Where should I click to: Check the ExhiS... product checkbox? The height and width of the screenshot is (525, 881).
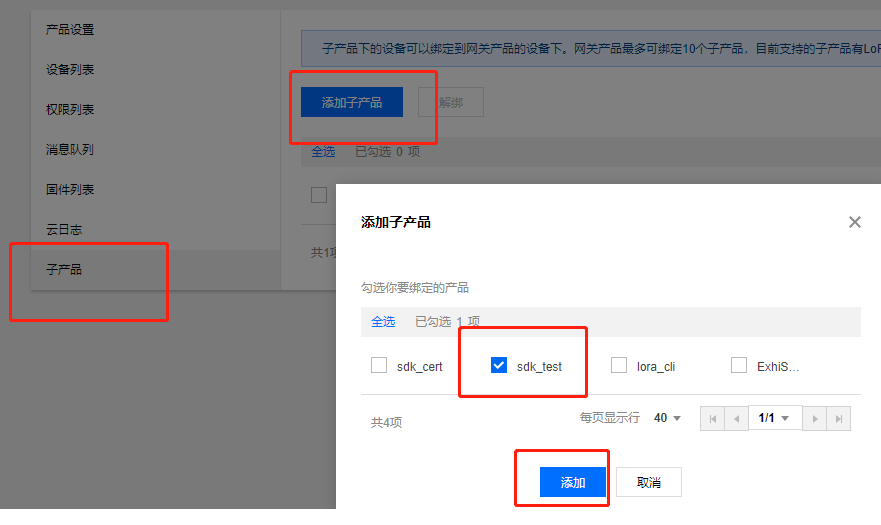click(739, 365)
